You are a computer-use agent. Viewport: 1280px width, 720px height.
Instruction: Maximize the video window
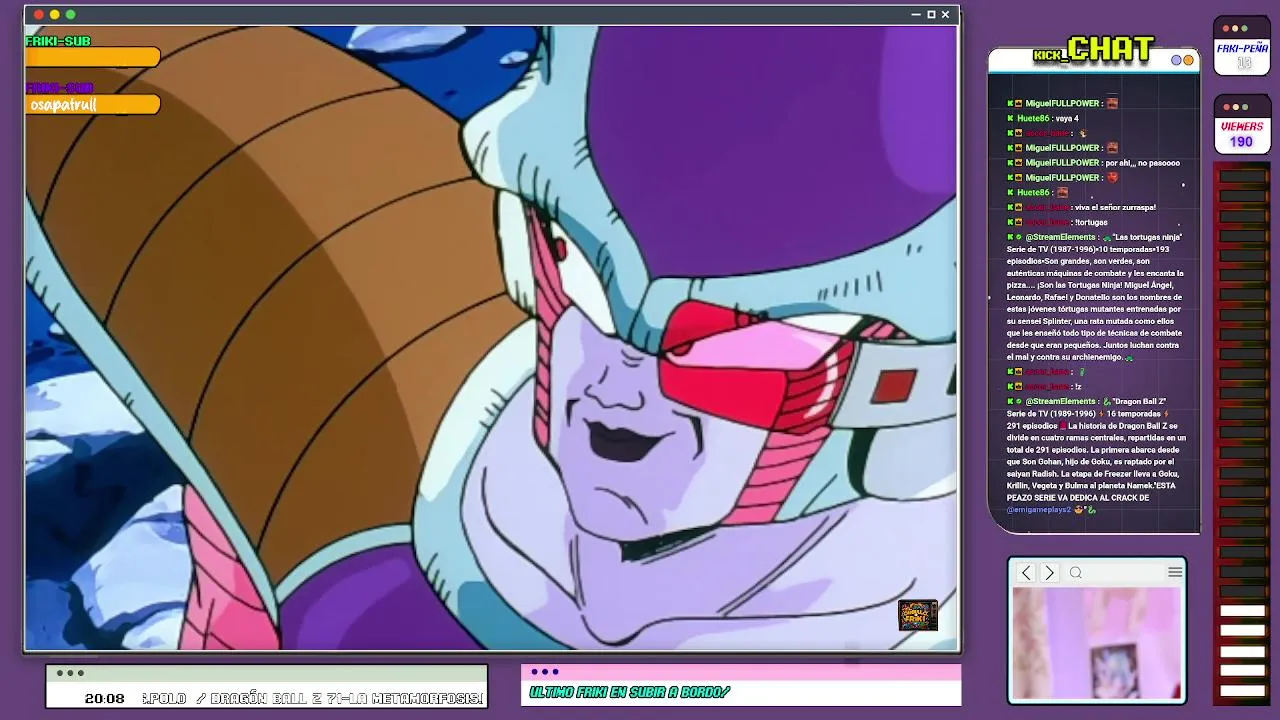pyautogui.click(x=931, y=15)
